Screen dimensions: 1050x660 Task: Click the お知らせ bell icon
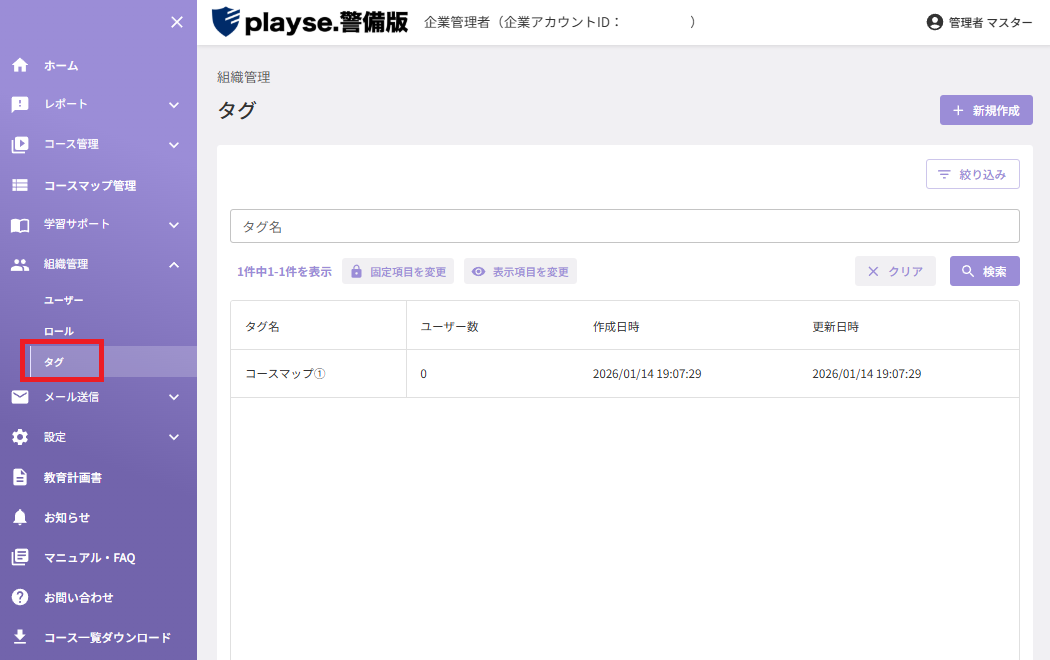tap(20, 517)
